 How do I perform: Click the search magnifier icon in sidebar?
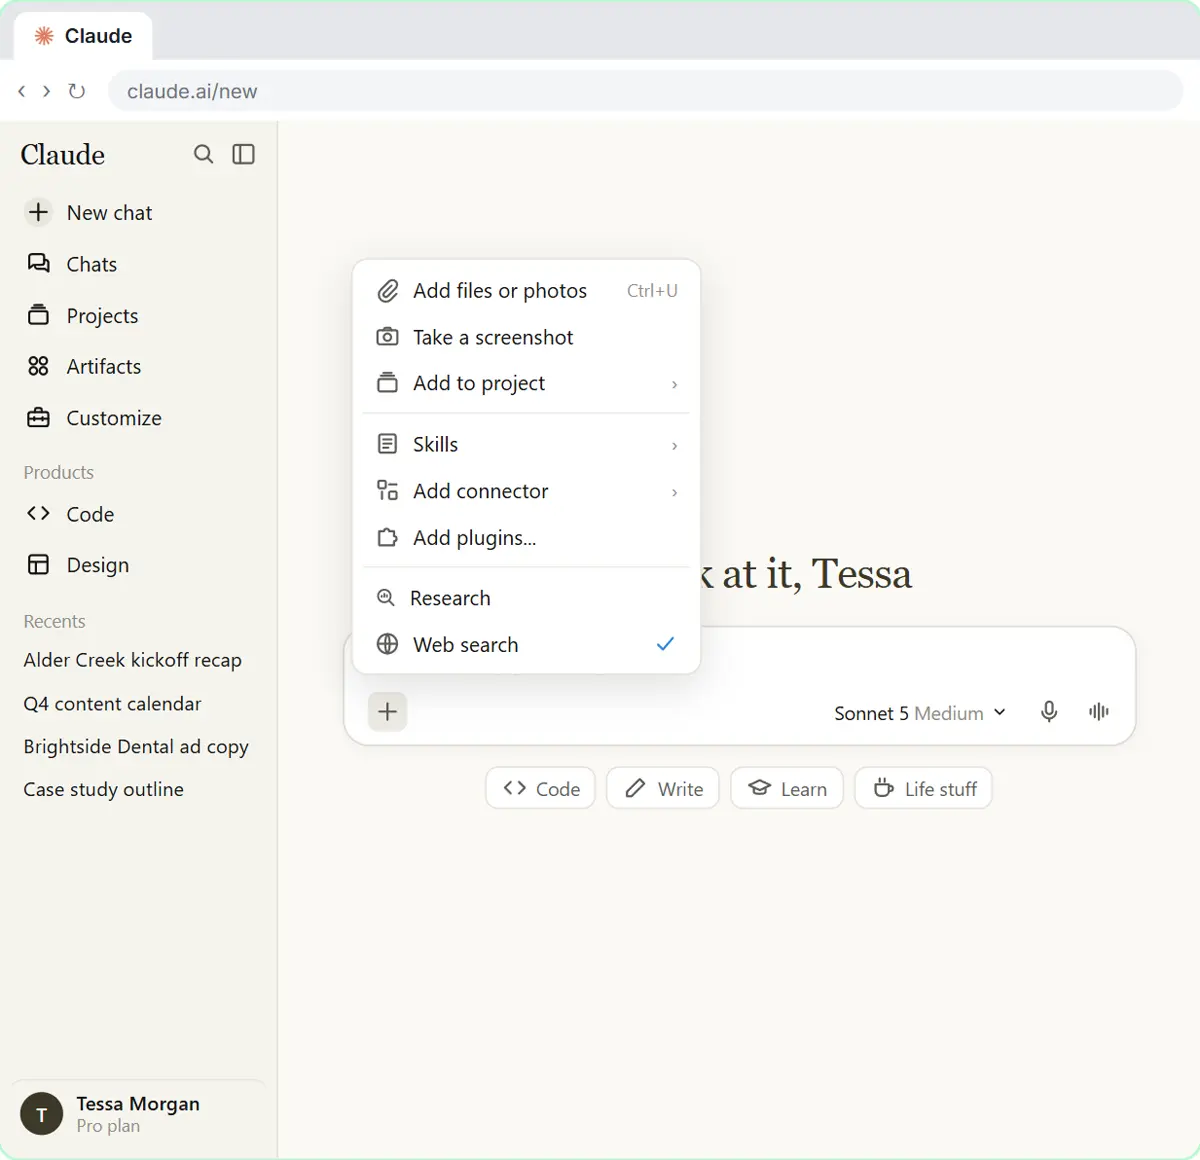[203, 154]
